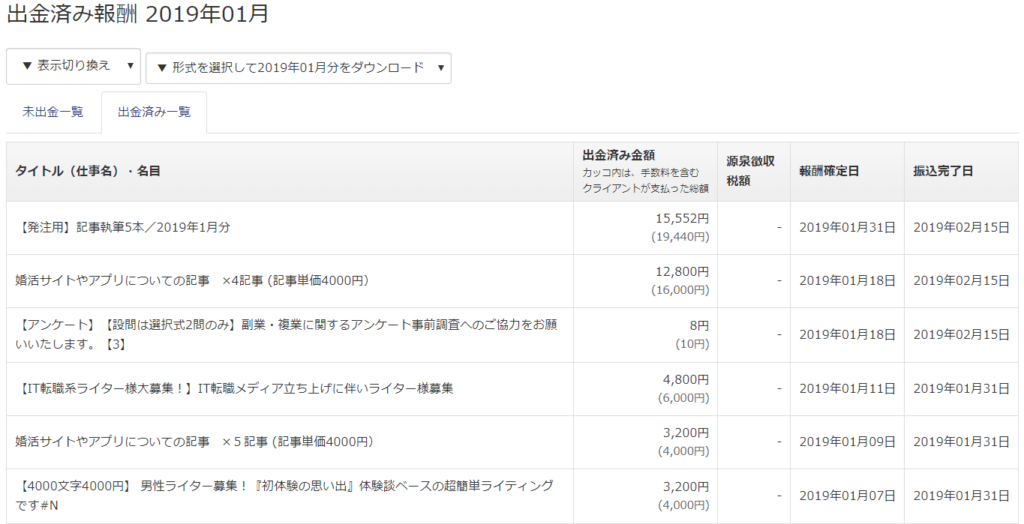Open the 男性ライター募集 4000文字4000円 job link
The image size is (1024, 524).
pyautogui.click(x=284, y=495)
